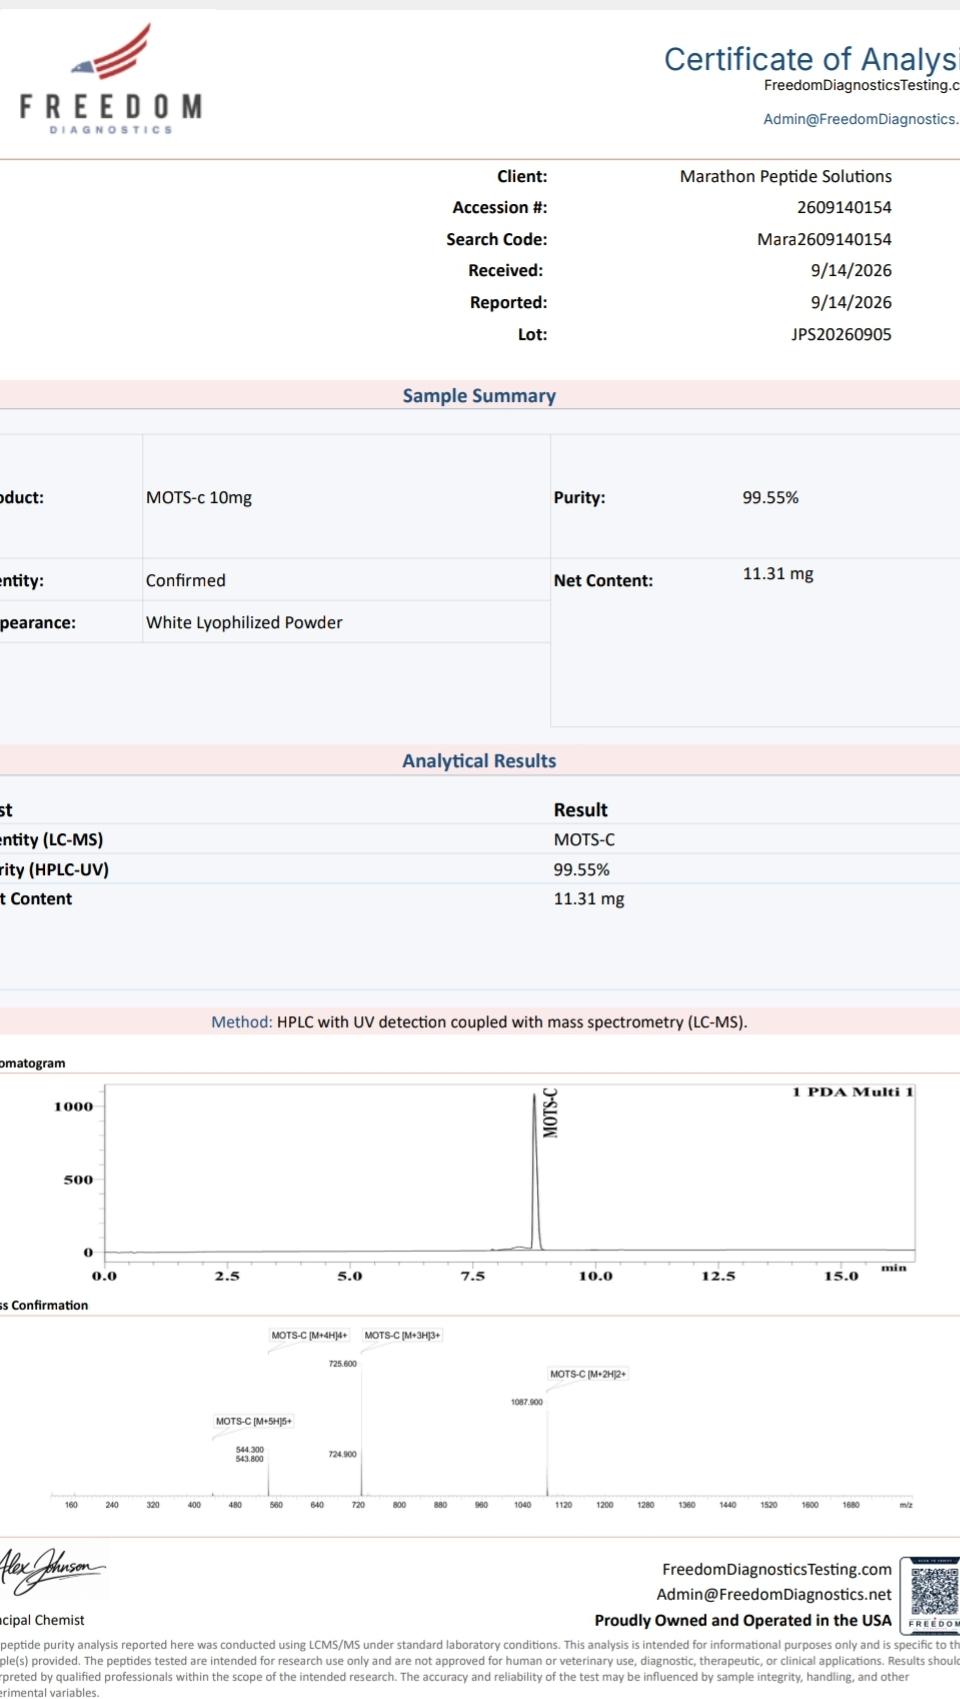The height and width of the screenshot is (1699, 960).
Task: Click the "Certificate of Analysis" title
Action: click(812, 59)
